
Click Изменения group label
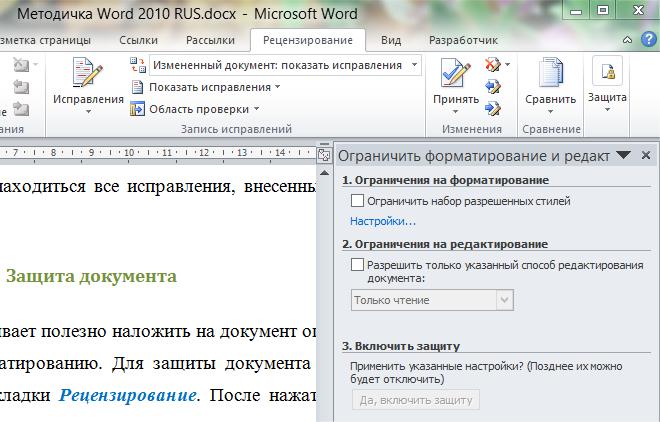point(472,129)
